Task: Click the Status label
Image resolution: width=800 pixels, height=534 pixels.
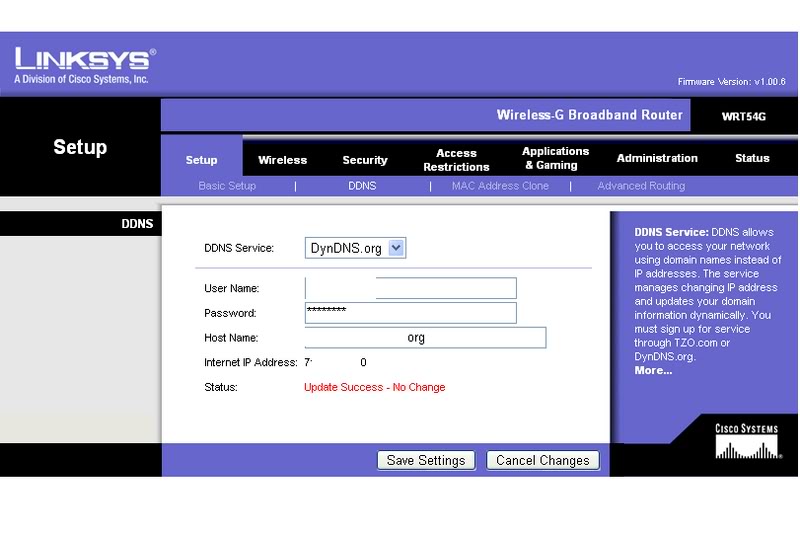Action: click(x=221, y=387)
